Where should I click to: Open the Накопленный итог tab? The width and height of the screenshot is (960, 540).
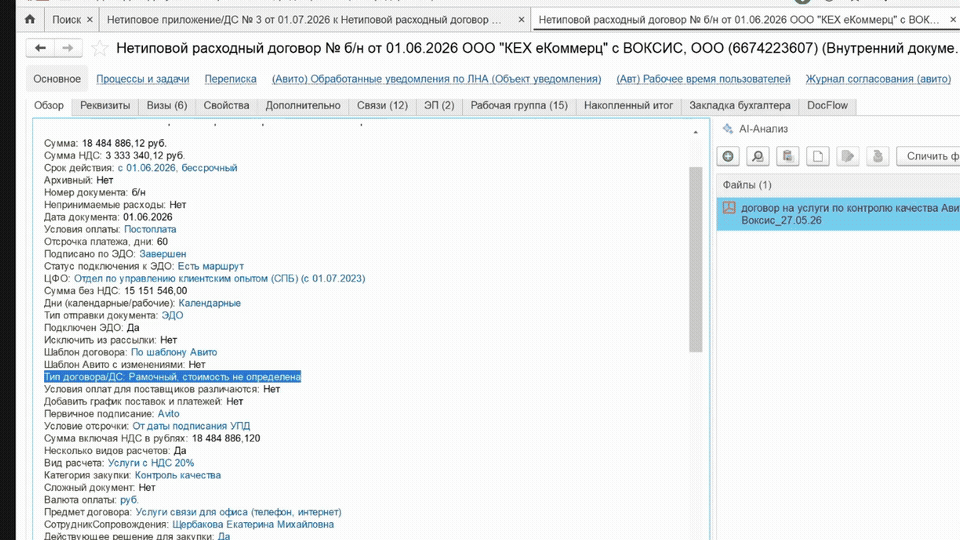[x=628, y=105]
